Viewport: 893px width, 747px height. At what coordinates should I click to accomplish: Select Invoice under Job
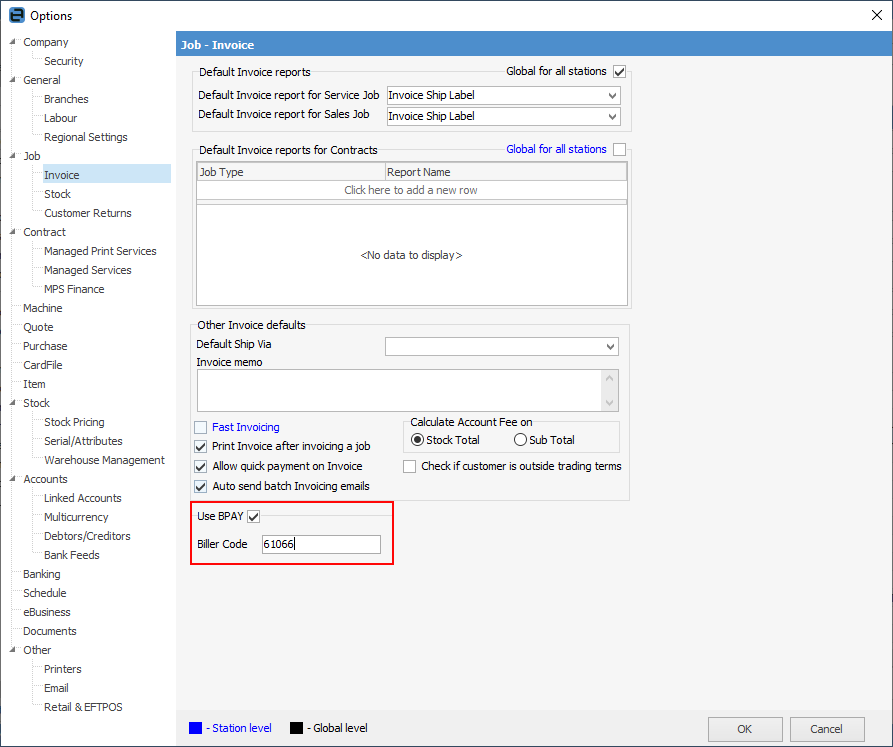(62, 175)
